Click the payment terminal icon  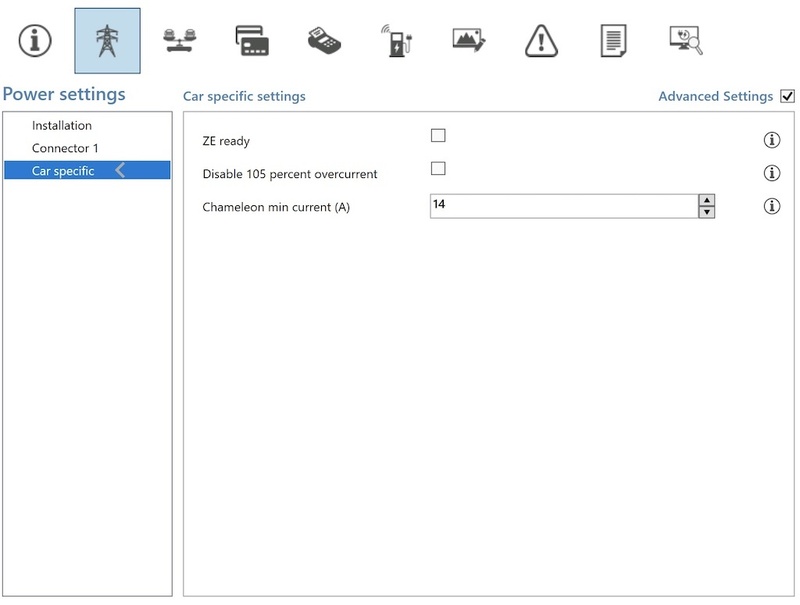(x=324, y=41)
